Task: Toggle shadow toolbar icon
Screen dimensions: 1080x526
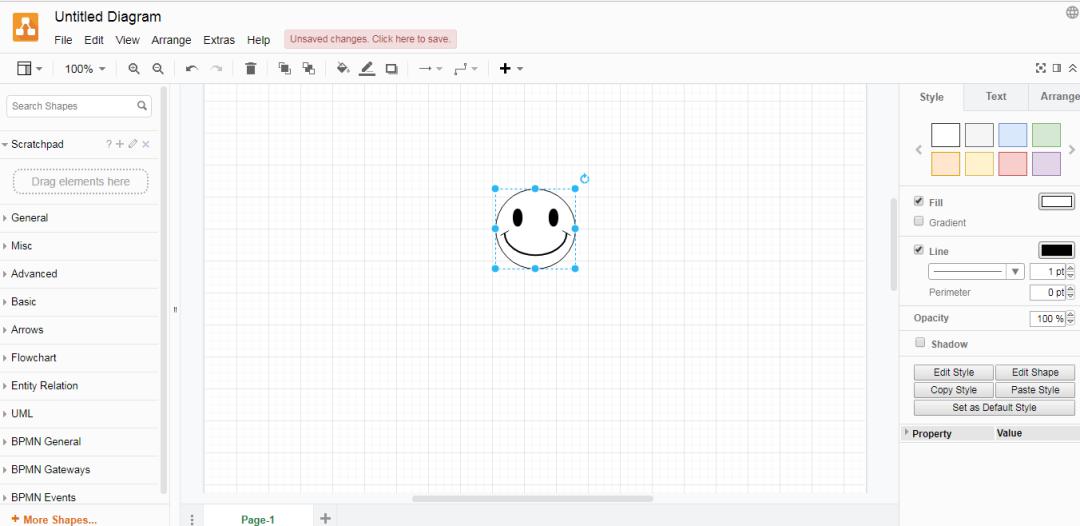Action: (x=391, y=69)
